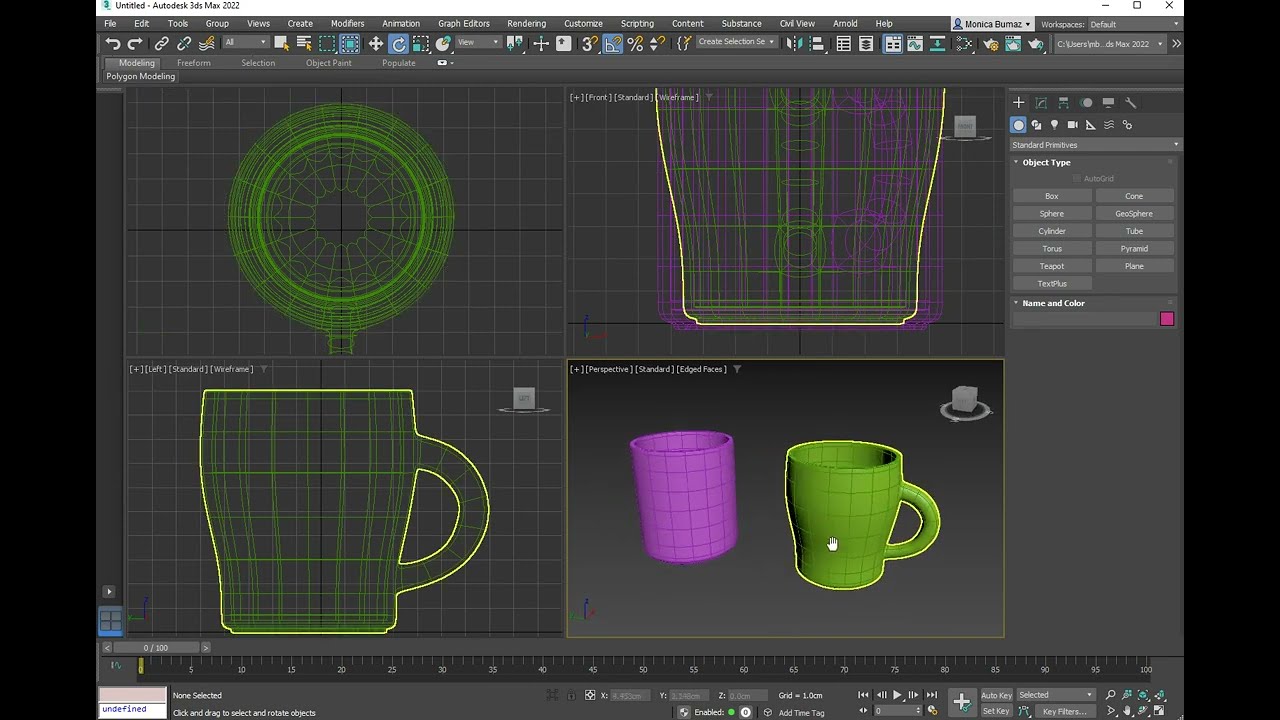Open the project path dropdown

point(1110,43)
